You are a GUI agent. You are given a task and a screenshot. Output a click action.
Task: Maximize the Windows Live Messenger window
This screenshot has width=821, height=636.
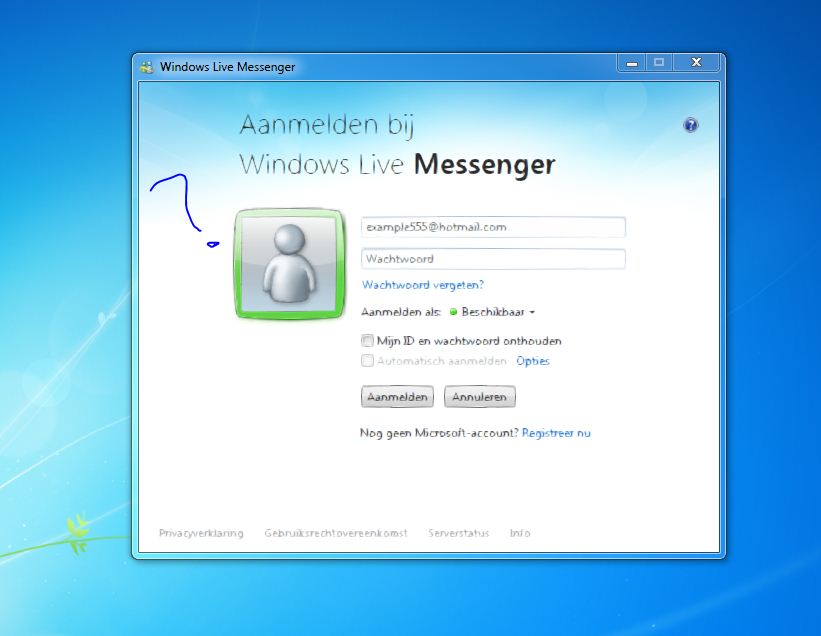659,63
